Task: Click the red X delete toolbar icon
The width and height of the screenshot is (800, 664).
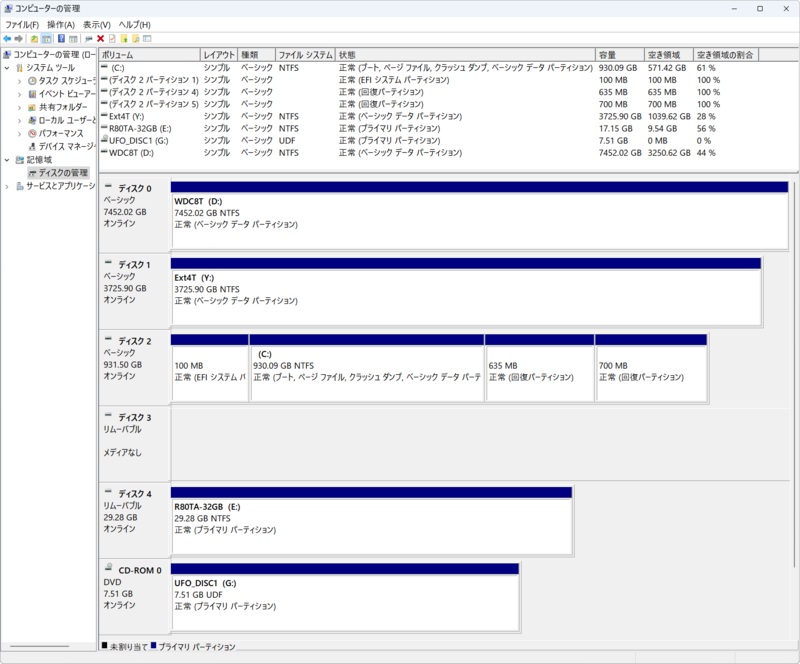Action: point(100,39)
